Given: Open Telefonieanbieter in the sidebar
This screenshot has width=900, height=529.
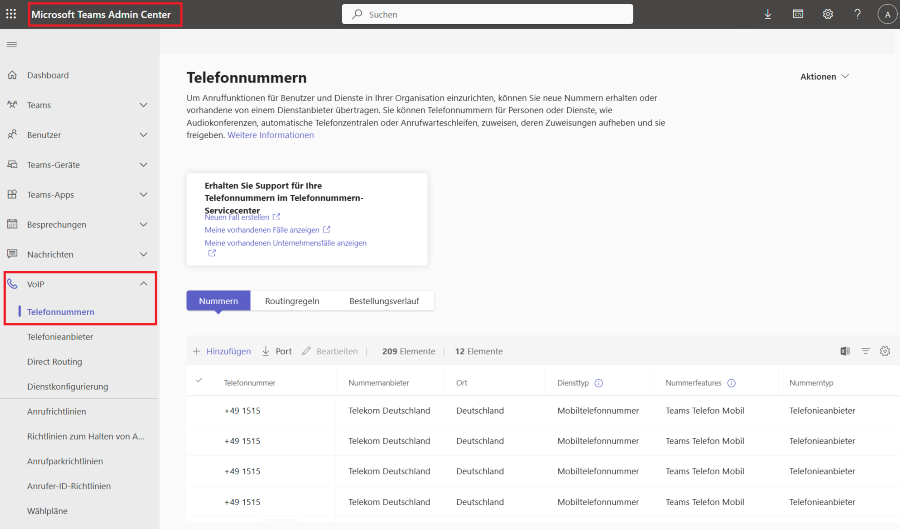Looking at the screenshot, I should point(60,337).
